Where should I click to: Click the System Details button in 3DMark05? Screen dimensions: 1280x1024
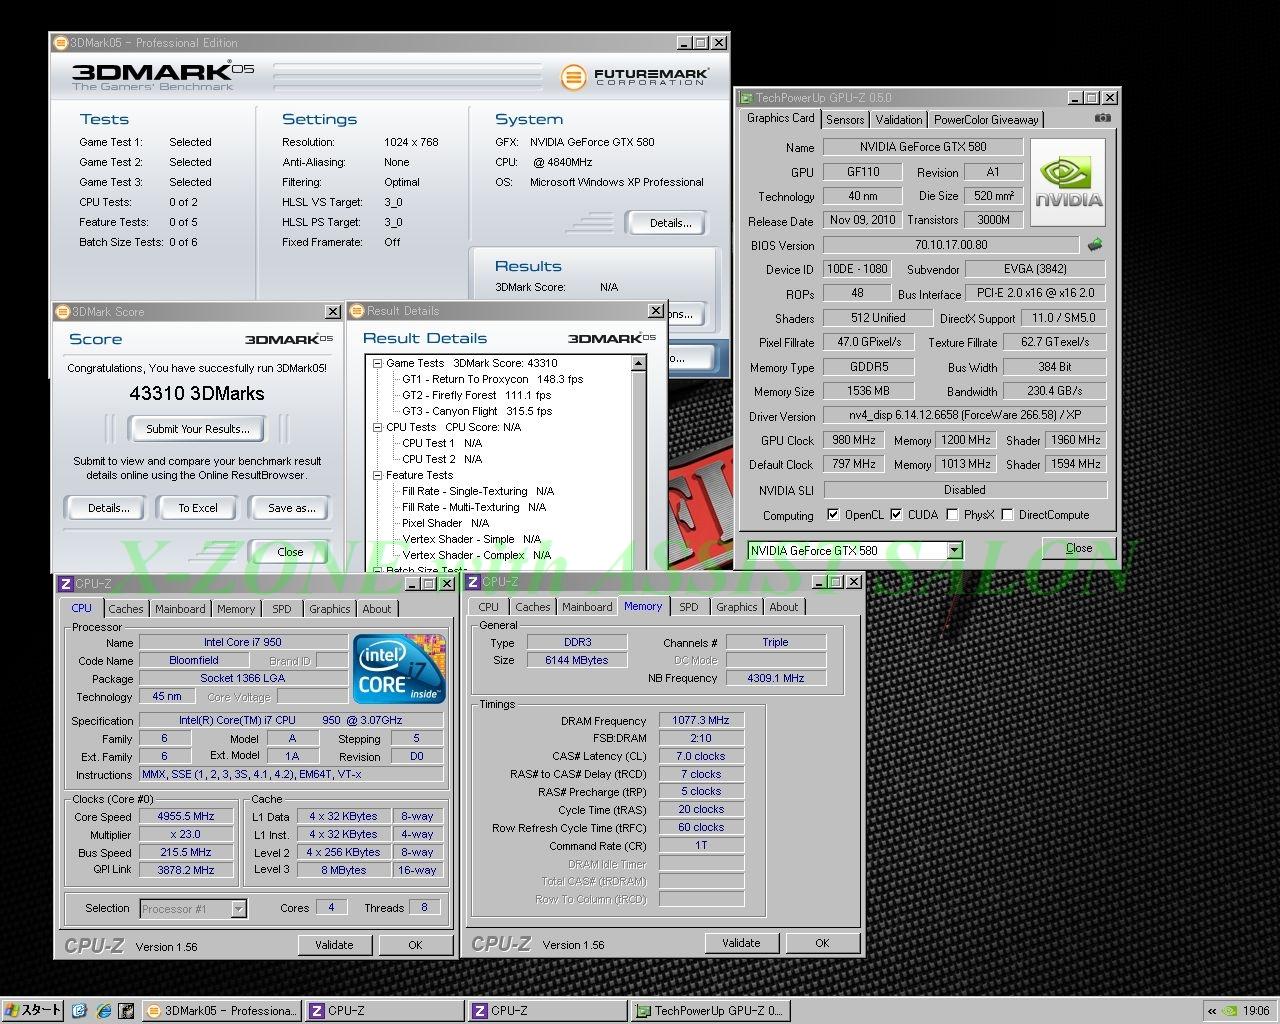(669, 223)
